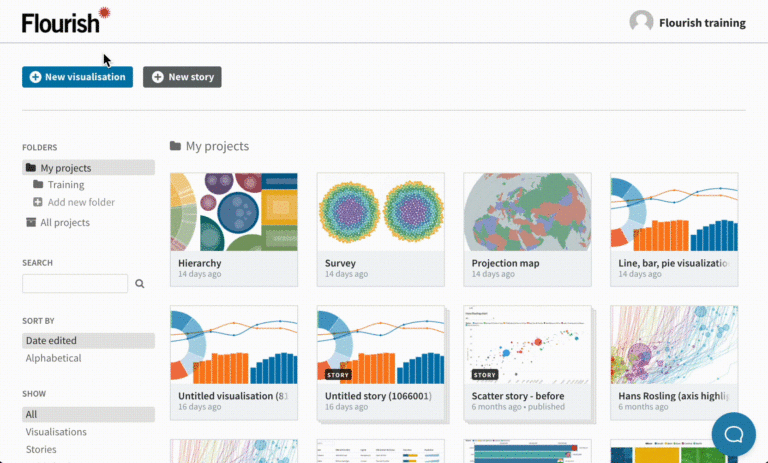Create a New story

coord(182,77)
